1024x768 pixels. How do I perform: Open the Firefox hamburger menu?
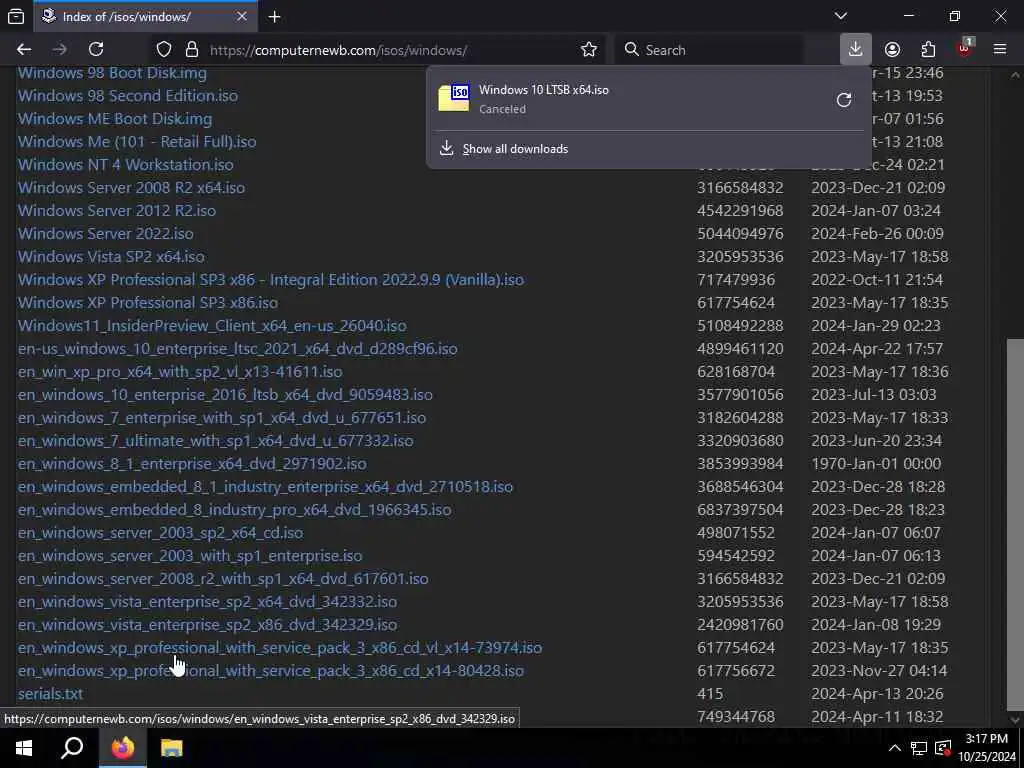pyautogui.click(x=1000, y=50)
